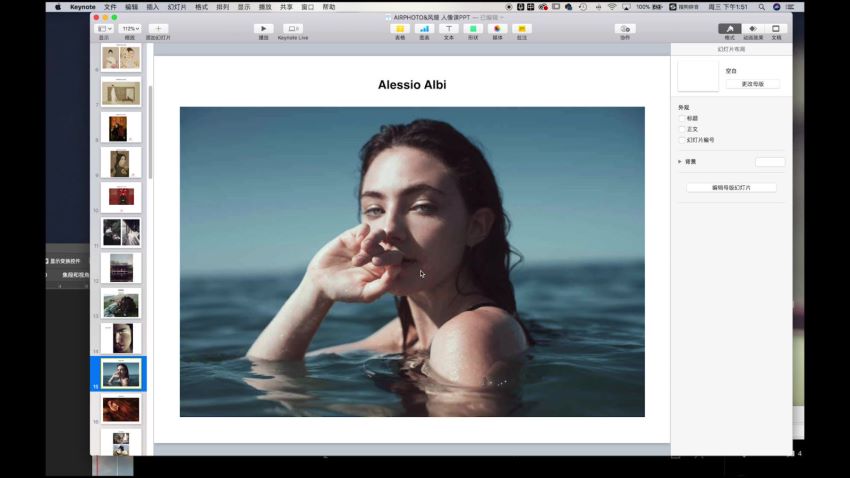Screen dimensions: 850x478
Task: Click the Siri icon in menu bar
Action: click(x=776, y=7)
